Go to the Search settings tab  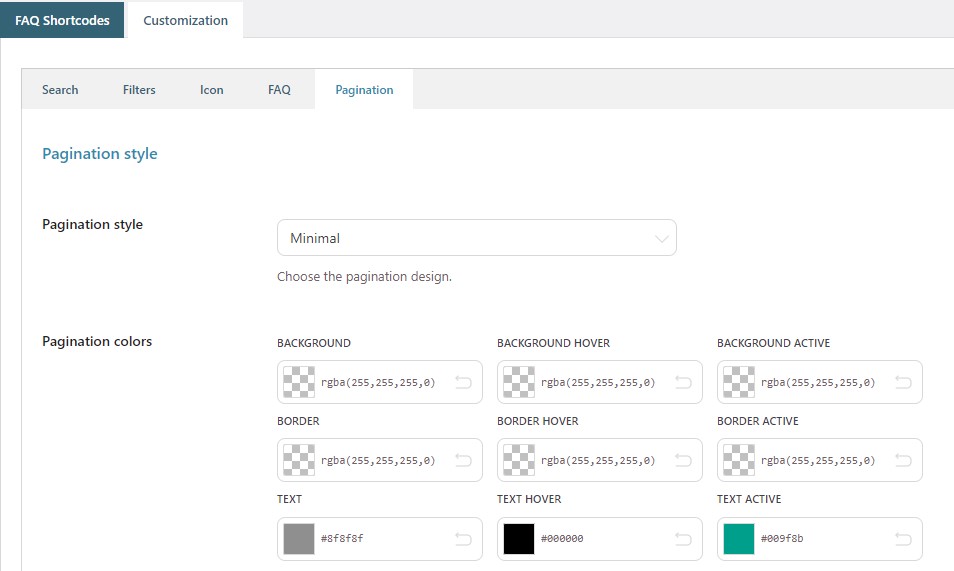coord(60,90)
